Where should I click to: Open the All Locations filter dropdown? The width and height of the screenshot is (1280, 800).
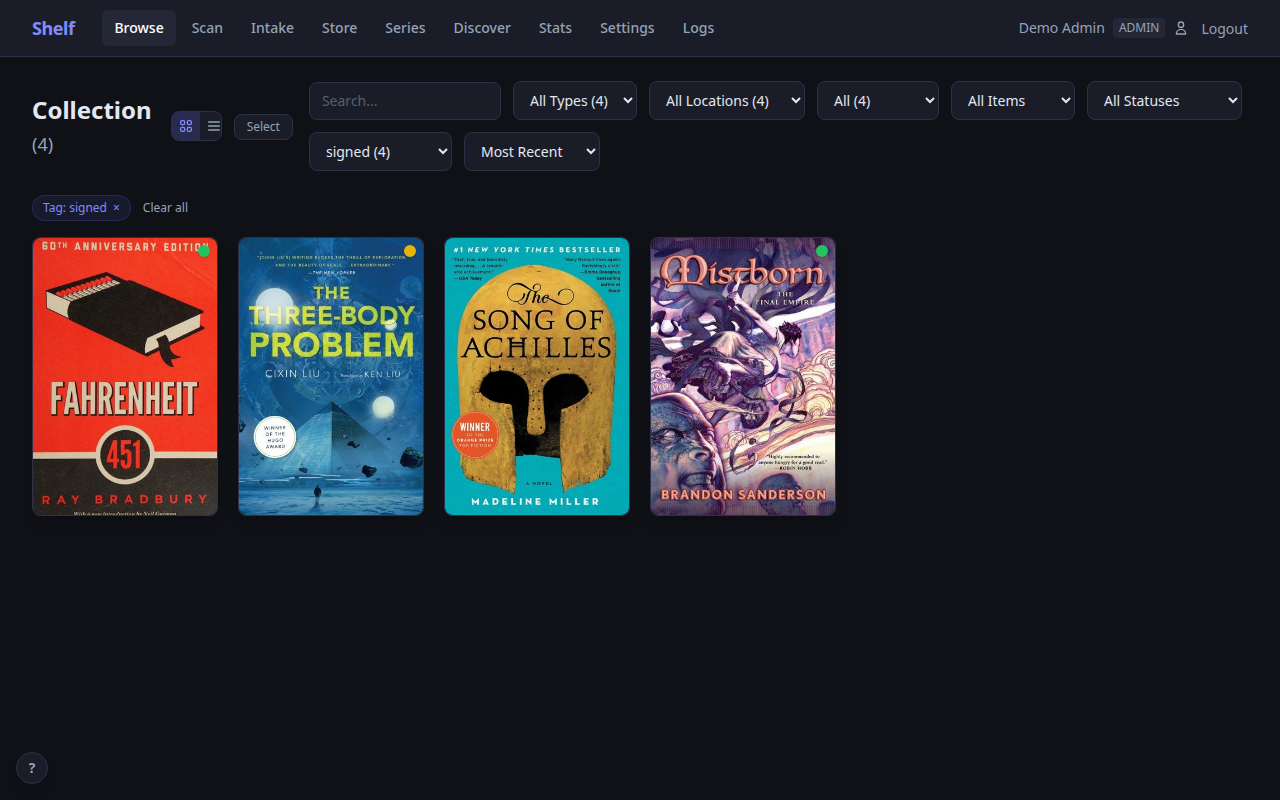727,101
